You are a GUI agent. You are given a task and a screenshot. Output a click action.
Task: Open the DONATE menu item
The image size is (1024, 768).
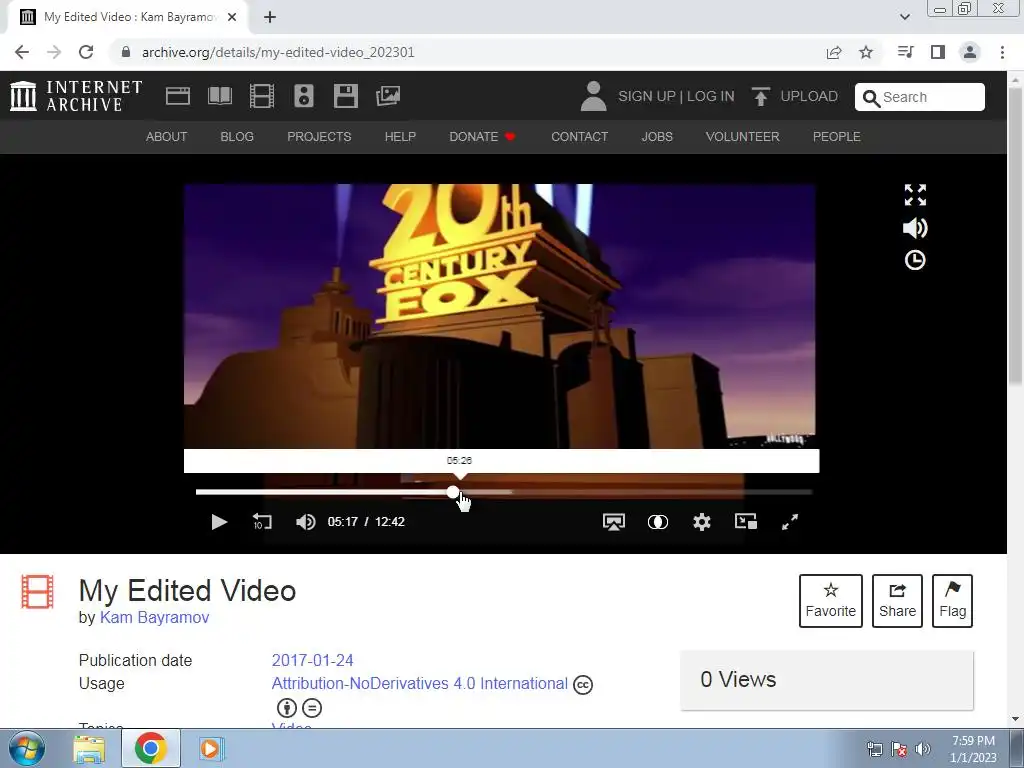click(482, 136)
